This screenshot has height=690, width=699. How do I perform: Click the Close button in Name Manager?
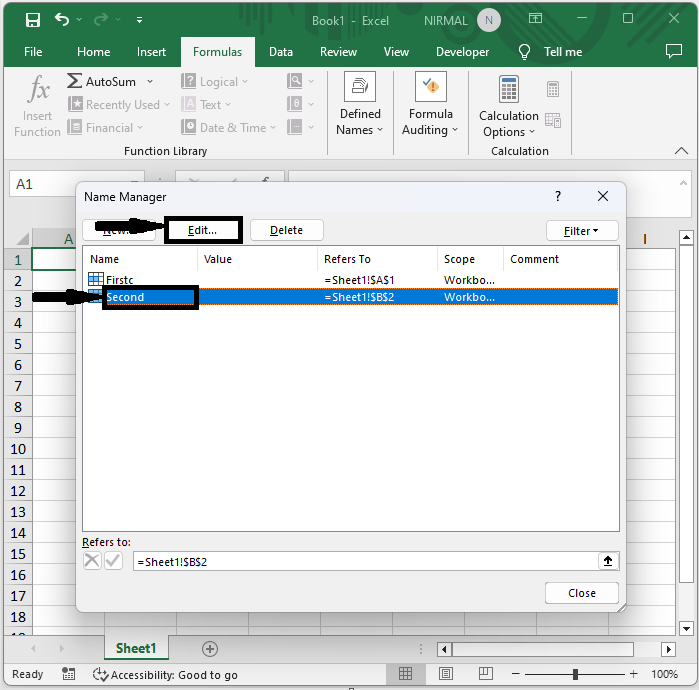coord(582,593)
